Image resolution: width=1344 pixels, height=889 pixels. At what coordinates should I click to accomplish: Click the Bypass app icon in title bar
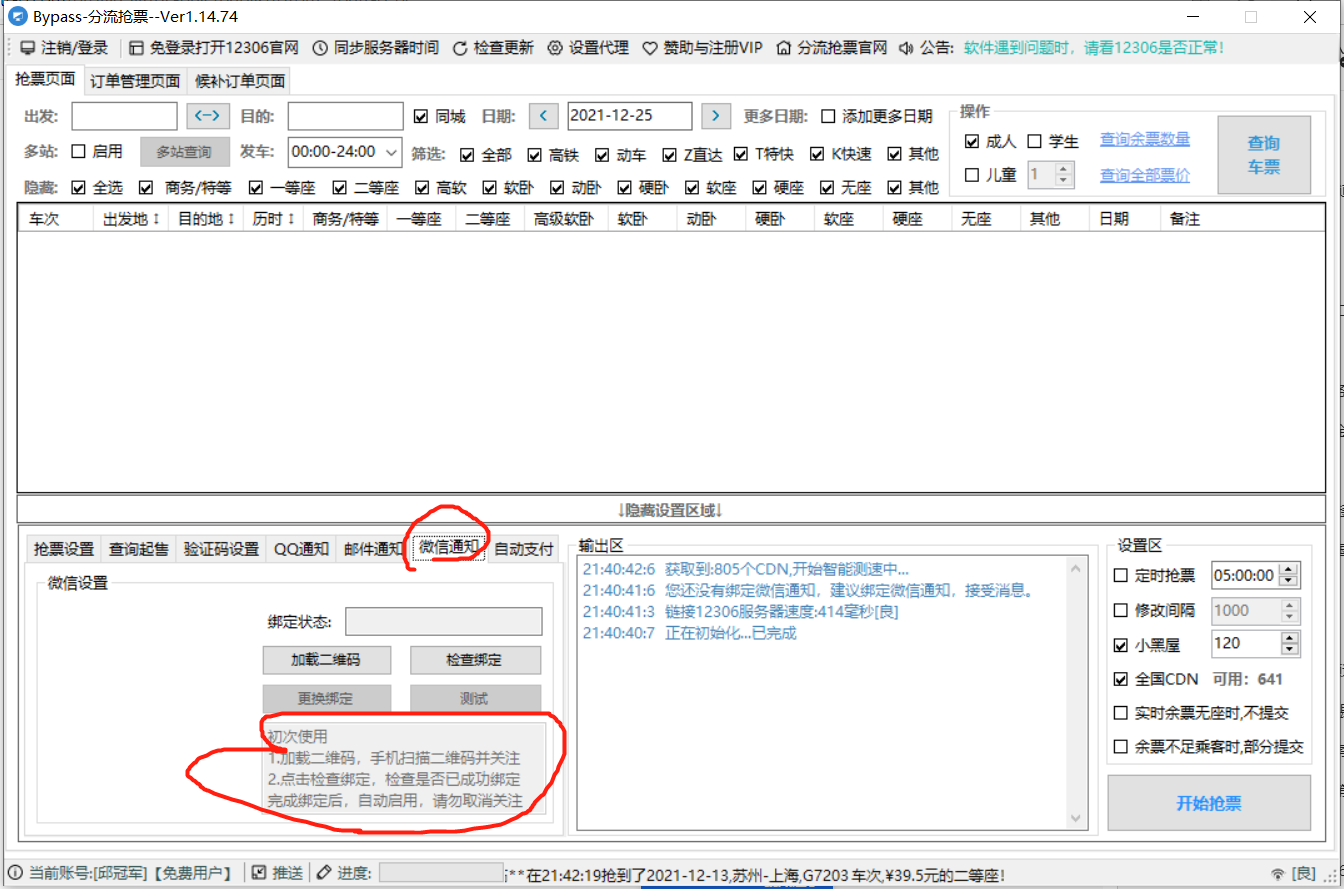click(17, 17)
